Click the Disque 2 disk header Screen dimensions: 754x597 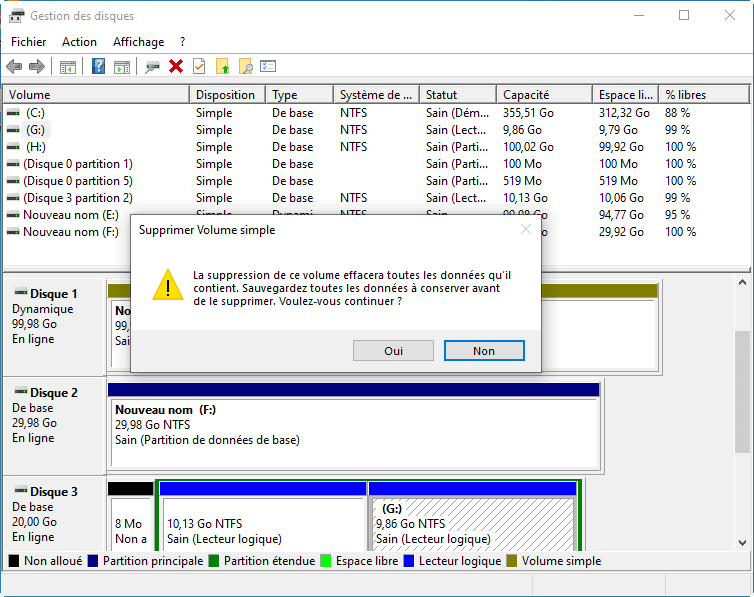(x=54, y=426)
